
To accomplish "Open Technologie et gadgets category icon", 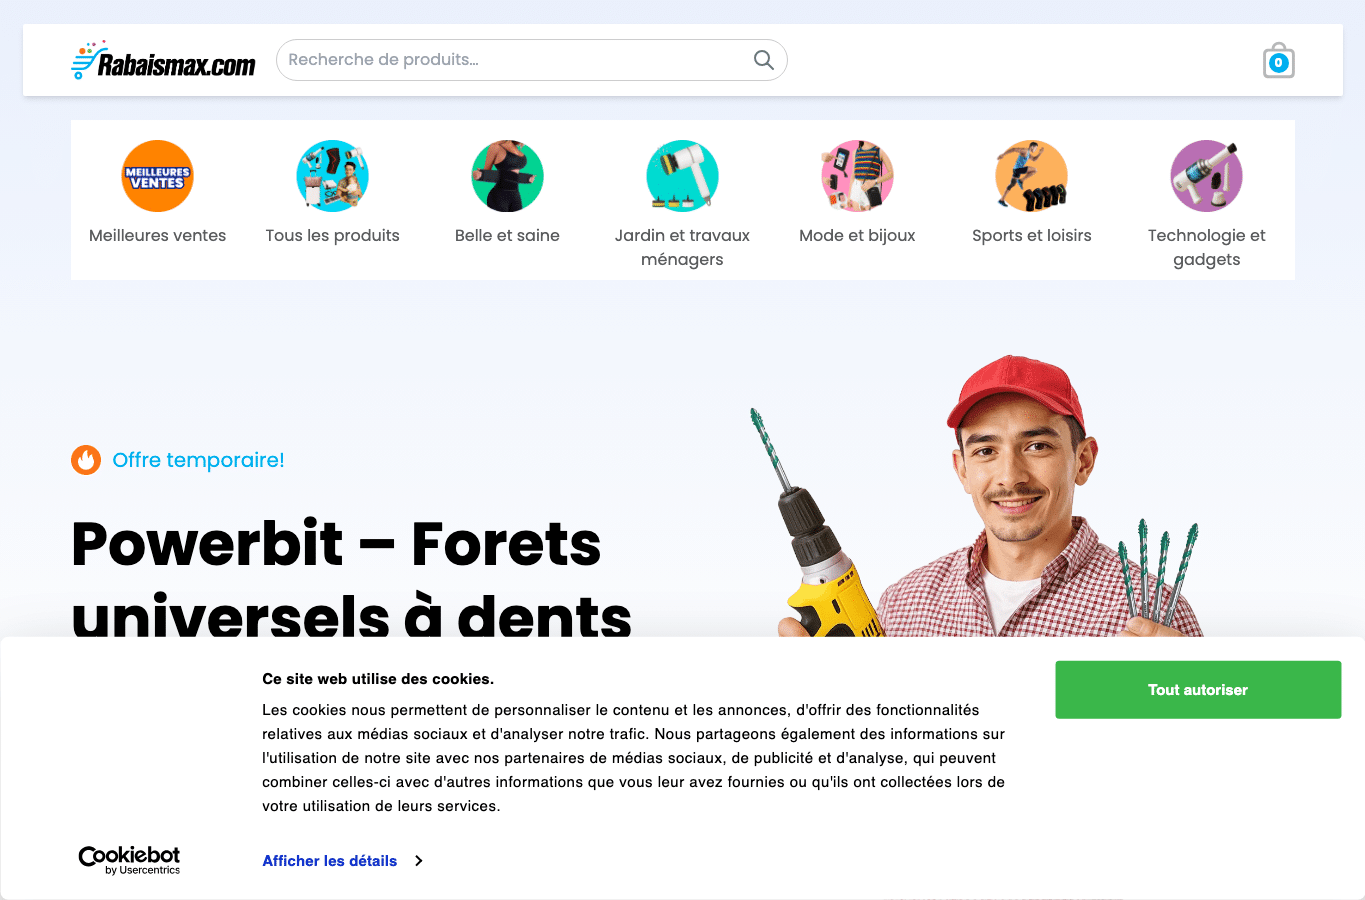I will click(1207, 176).
